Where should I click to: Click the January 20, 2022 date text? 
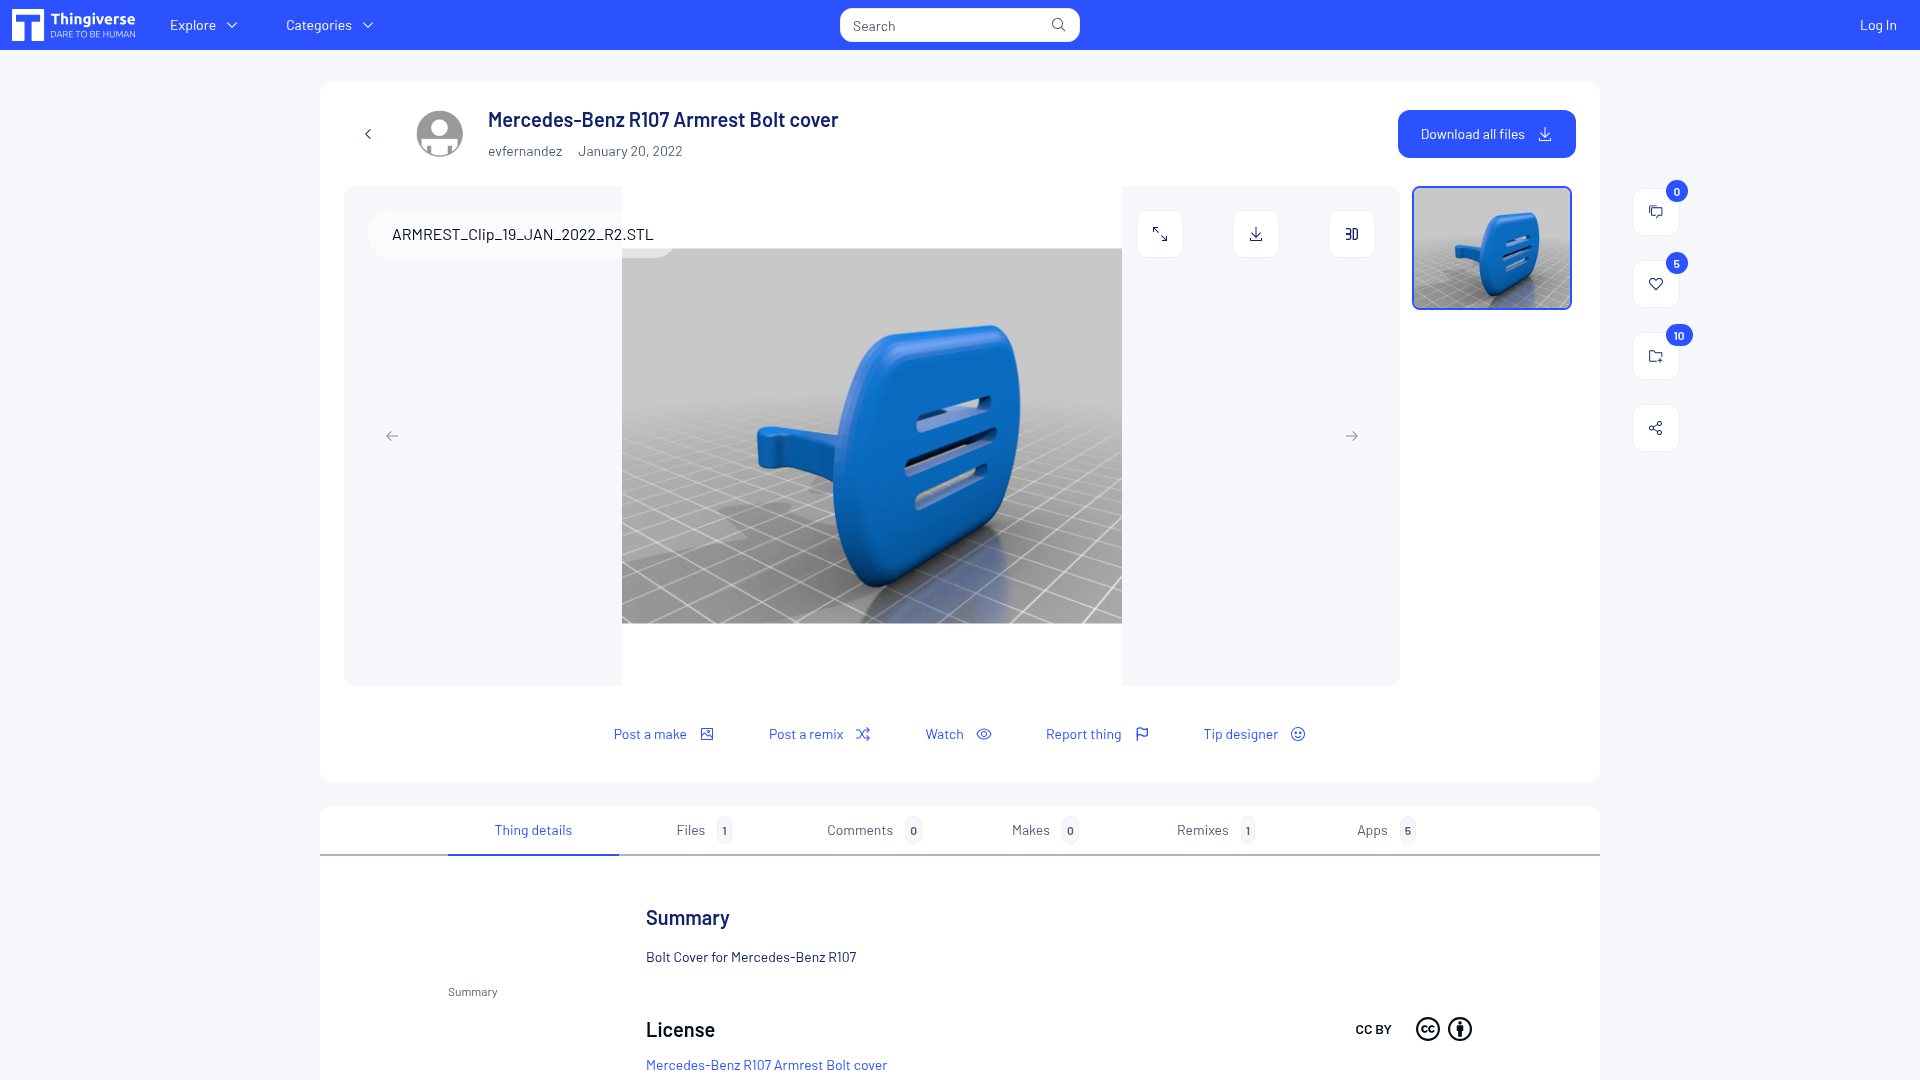coord(630,151)
